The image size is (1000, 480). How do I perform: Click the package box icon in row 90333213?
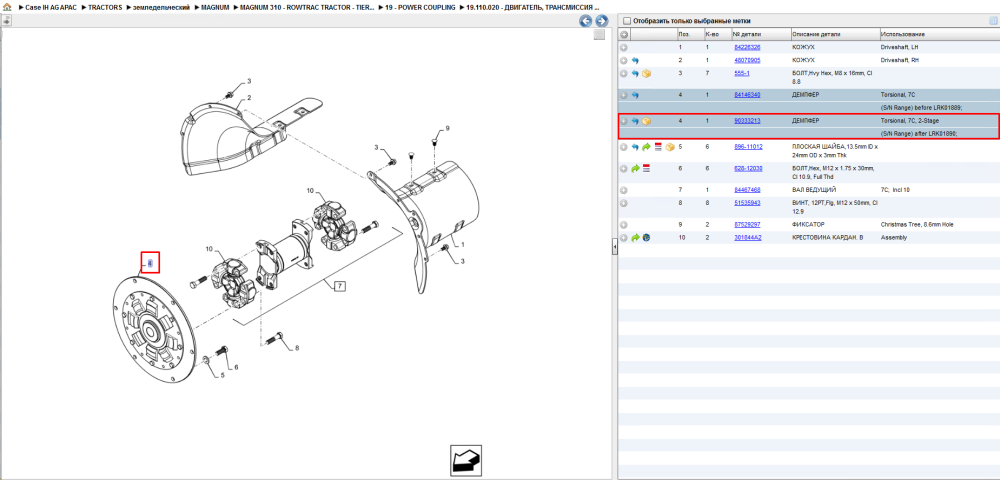click(x=646, y=121)
